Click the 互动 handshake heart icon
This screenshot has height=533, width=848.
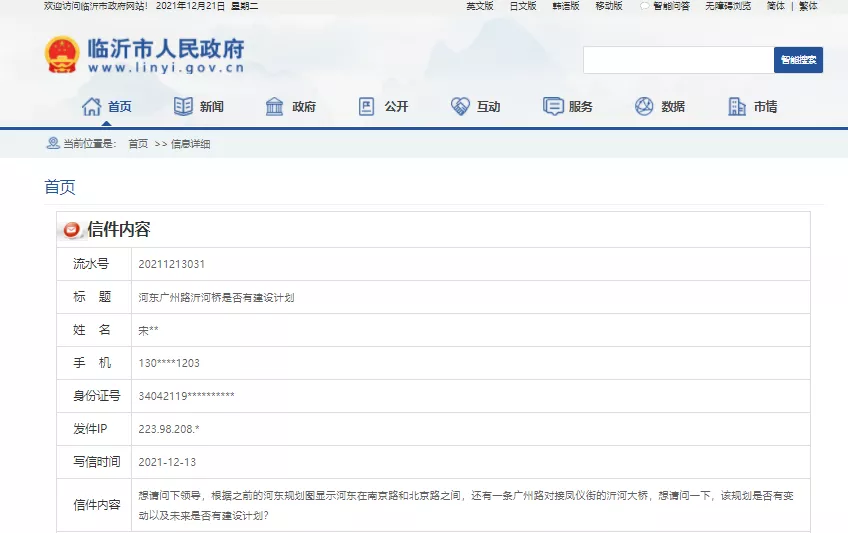tap(460, 106)
